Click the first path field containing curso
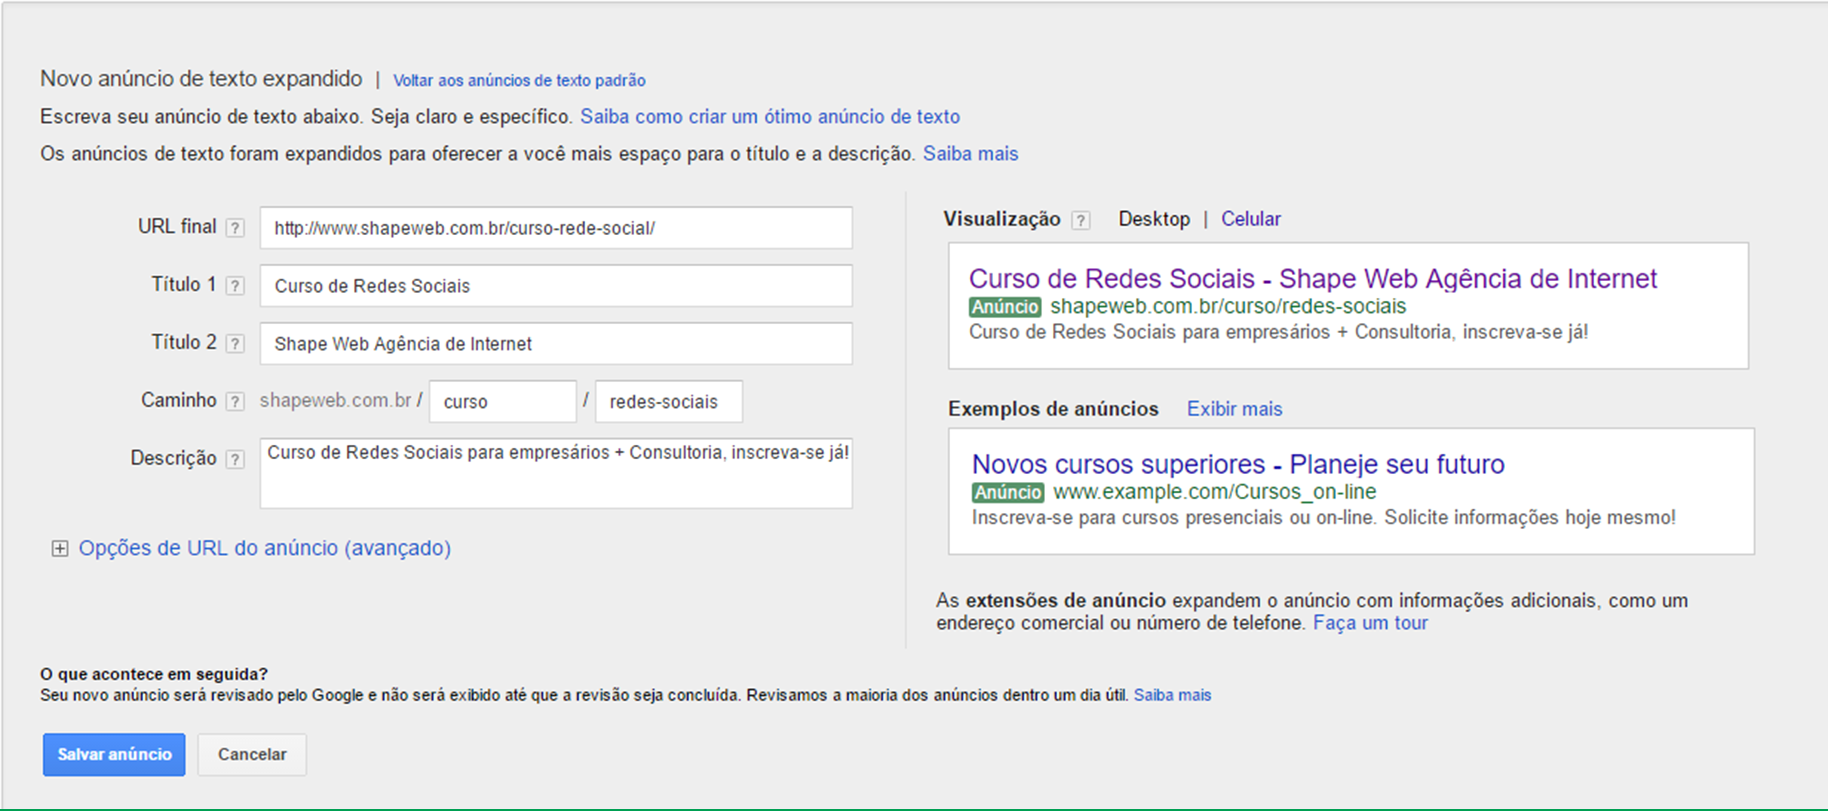 pyautogui.click(x=503, y=402)
